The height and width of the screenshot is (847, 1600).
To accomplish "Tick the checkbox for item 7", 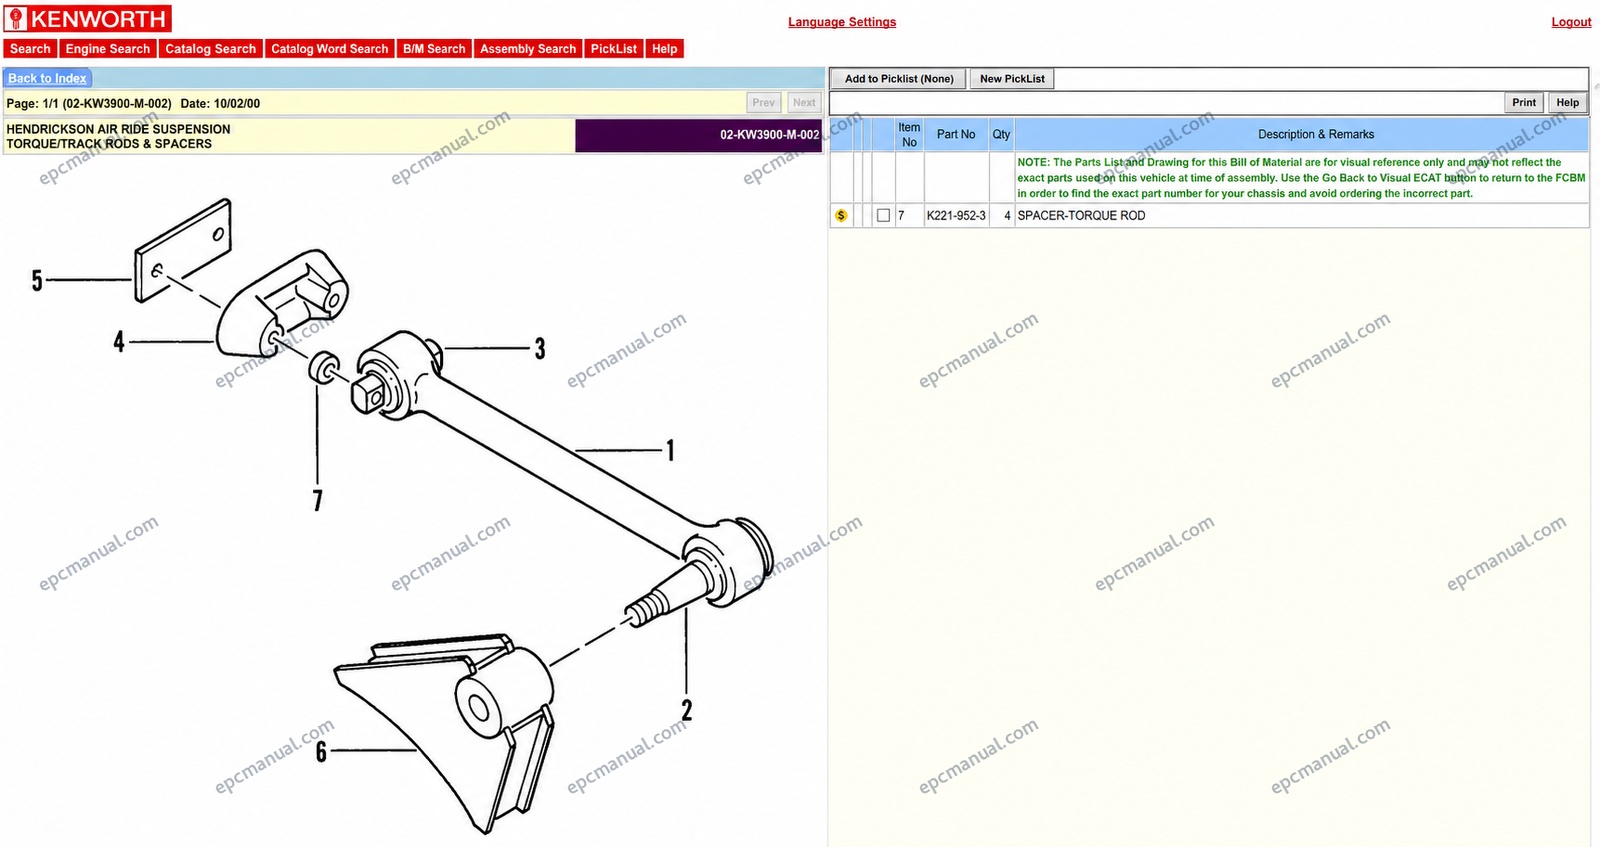I will (x=883, y=216).
